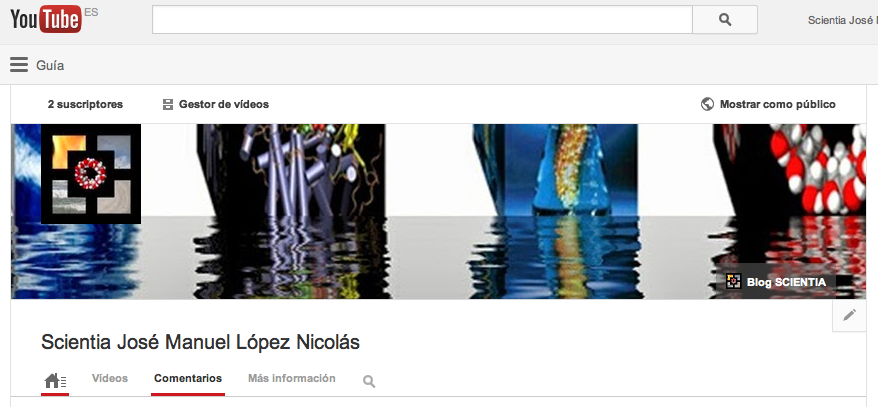Image resolution: width=878 pixels, height=407 pixels.
Task: Select the Comentarios tab
Action: 188,379
